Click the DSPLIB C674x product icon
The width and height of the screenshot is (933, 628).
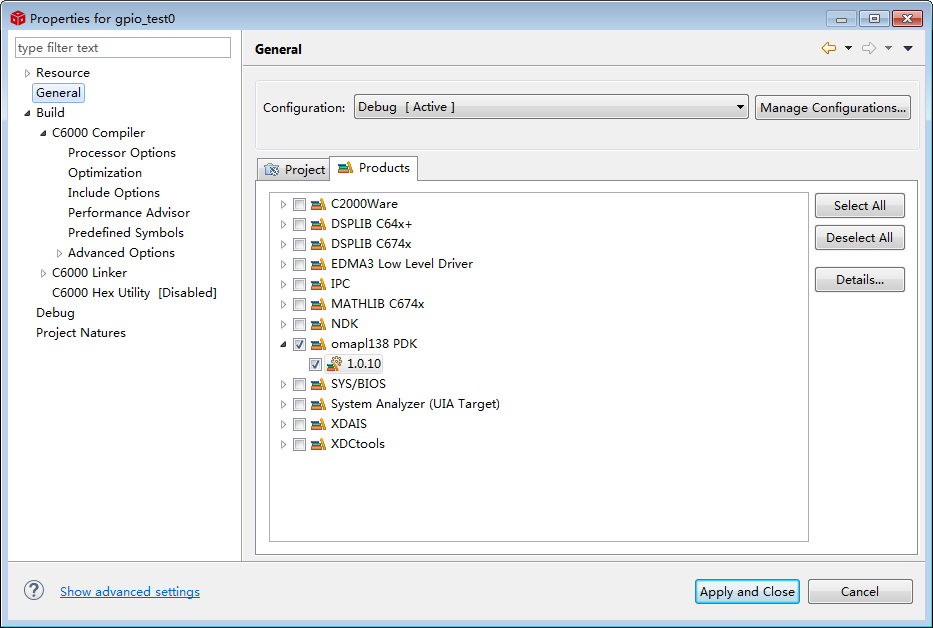coord(318,244)
